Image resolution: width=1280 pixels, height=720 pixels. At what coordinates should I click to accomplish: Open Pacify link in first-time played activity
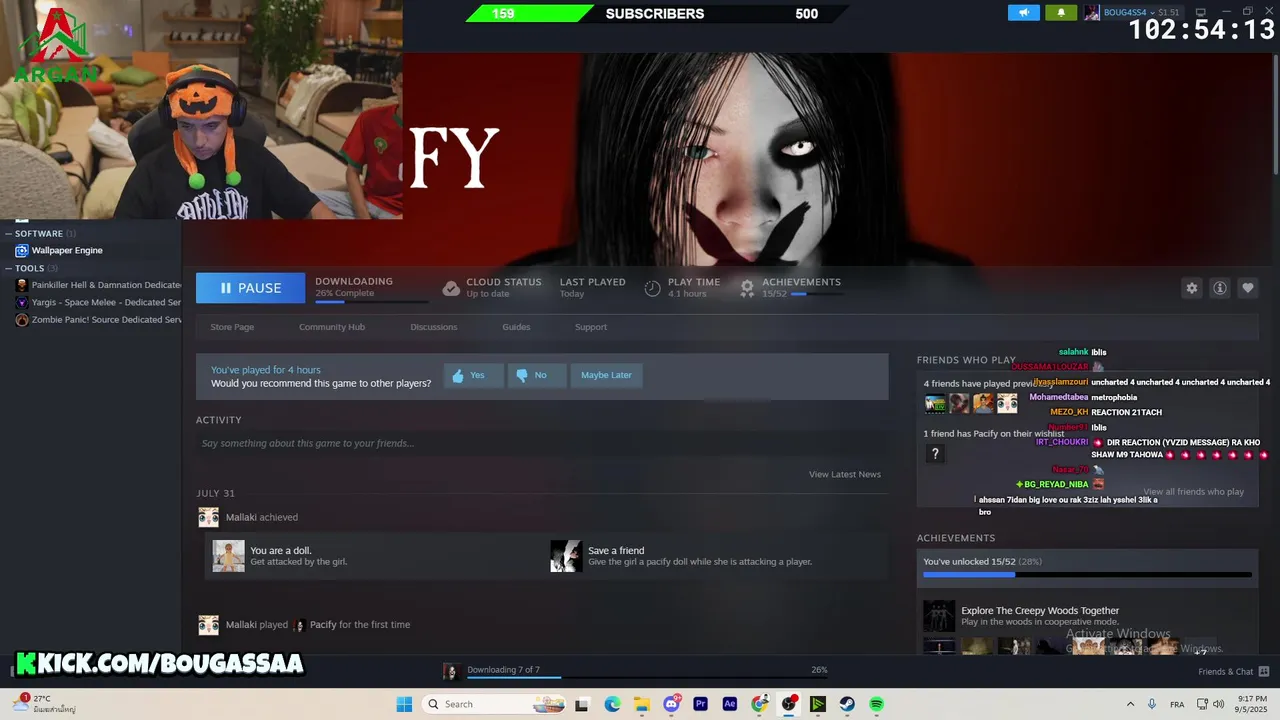point(323,625)
